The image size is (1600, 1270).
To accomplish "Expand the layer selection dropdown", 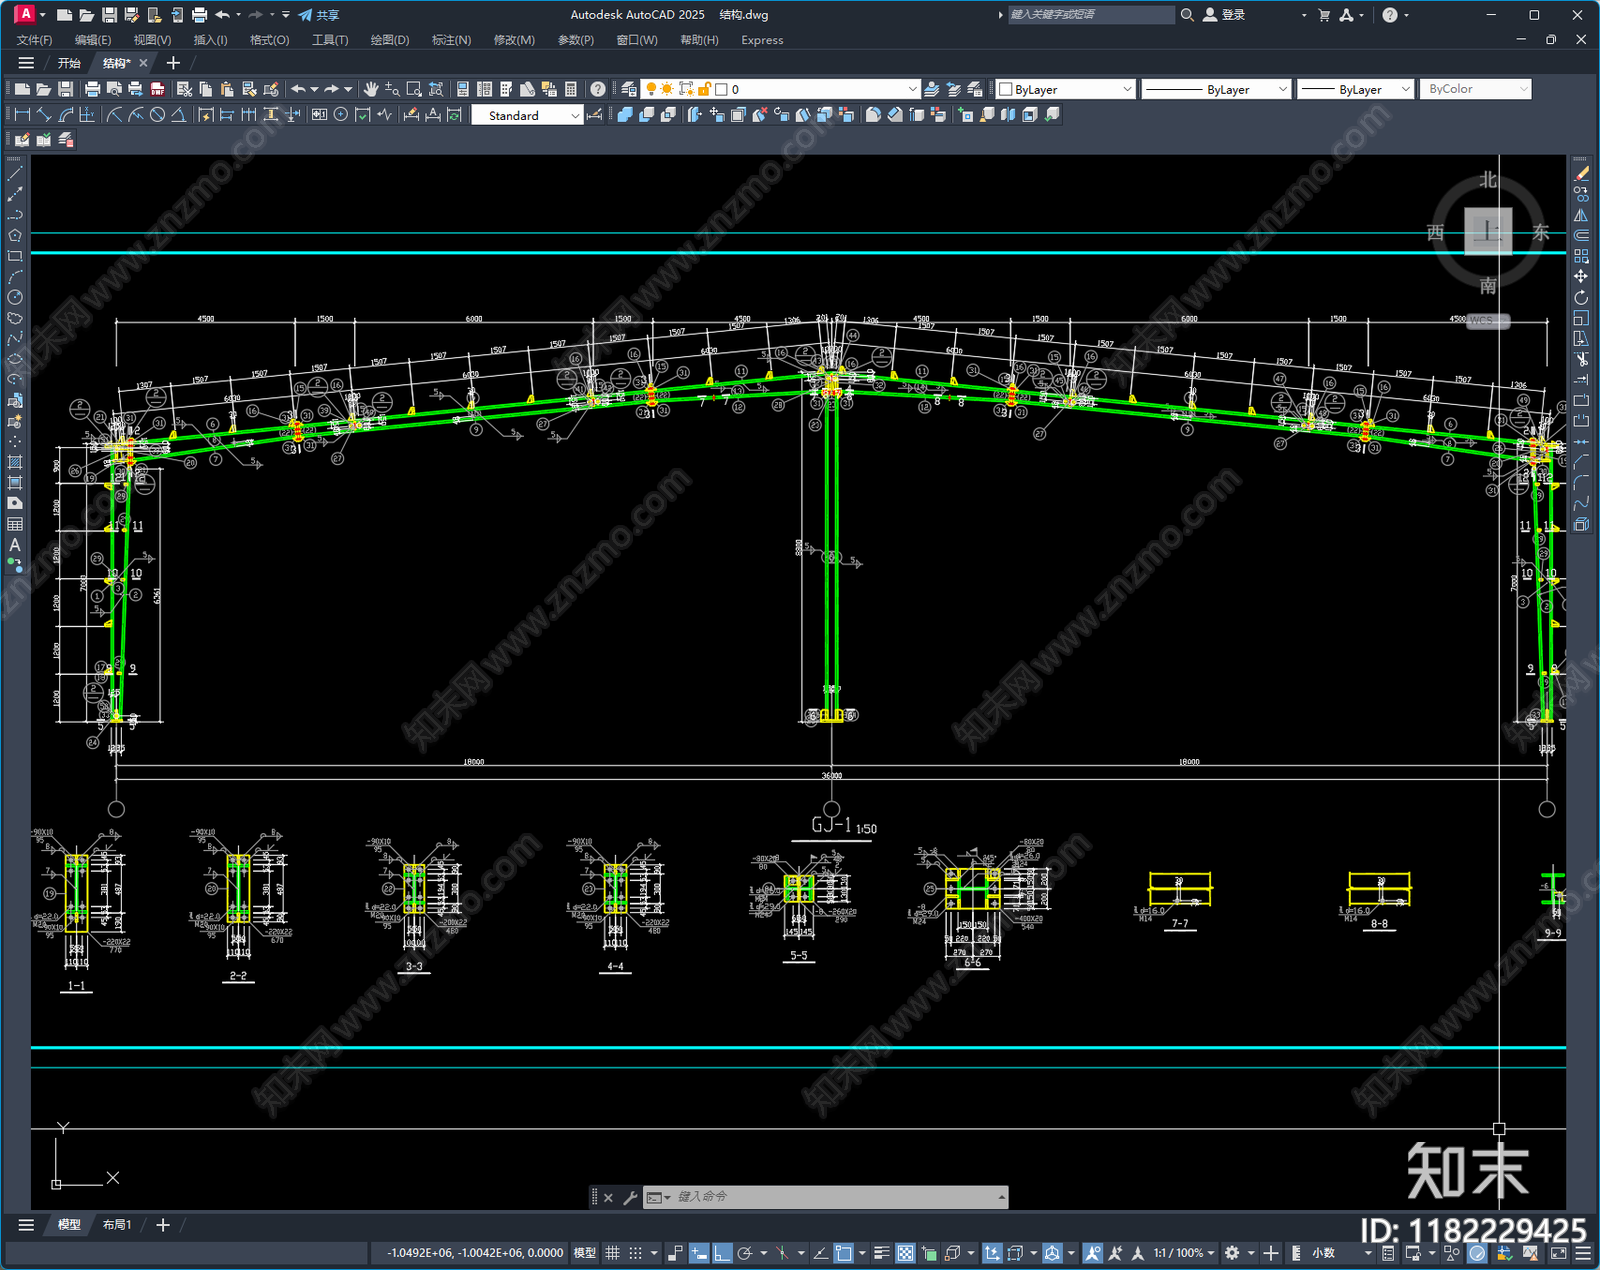I will (x=912, y=89).
